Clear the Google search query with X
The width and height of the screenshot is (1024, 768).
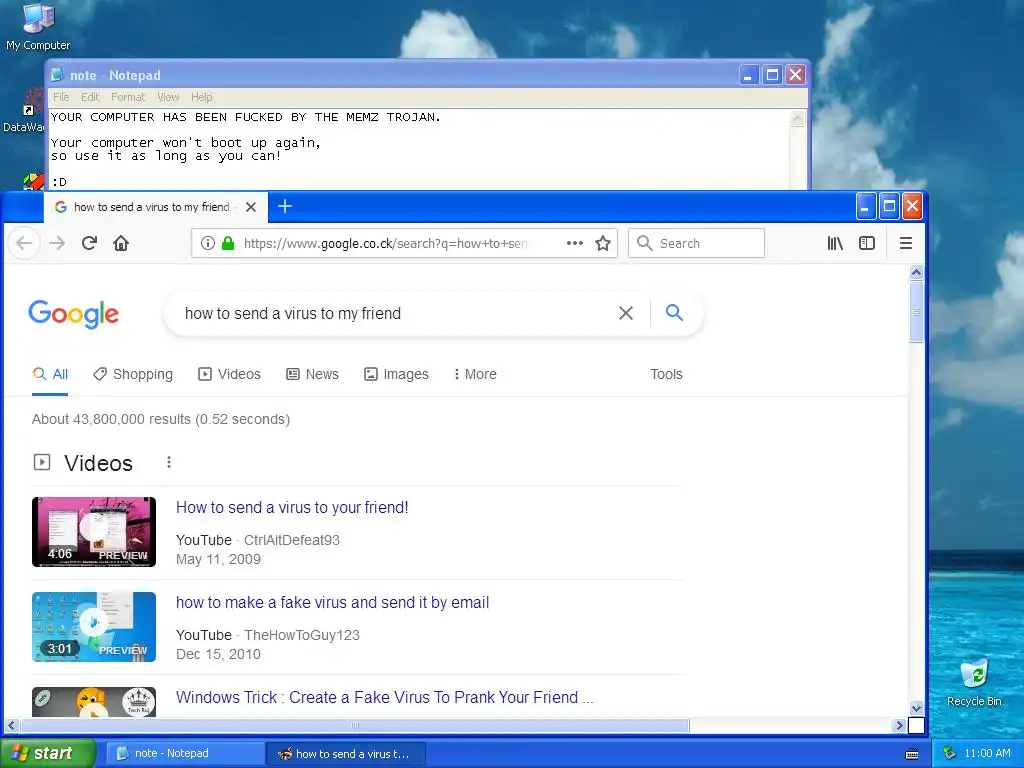626,313
